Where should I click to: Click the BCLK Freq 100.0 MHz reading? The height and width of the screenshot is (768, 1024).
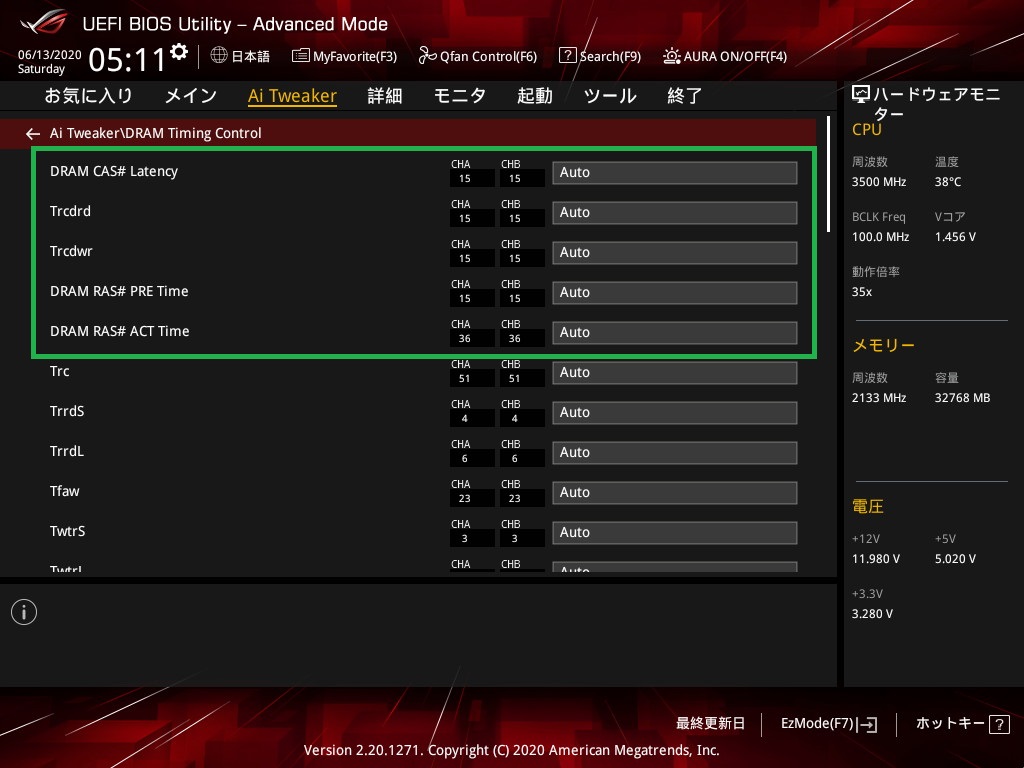[x=880, y=237]
